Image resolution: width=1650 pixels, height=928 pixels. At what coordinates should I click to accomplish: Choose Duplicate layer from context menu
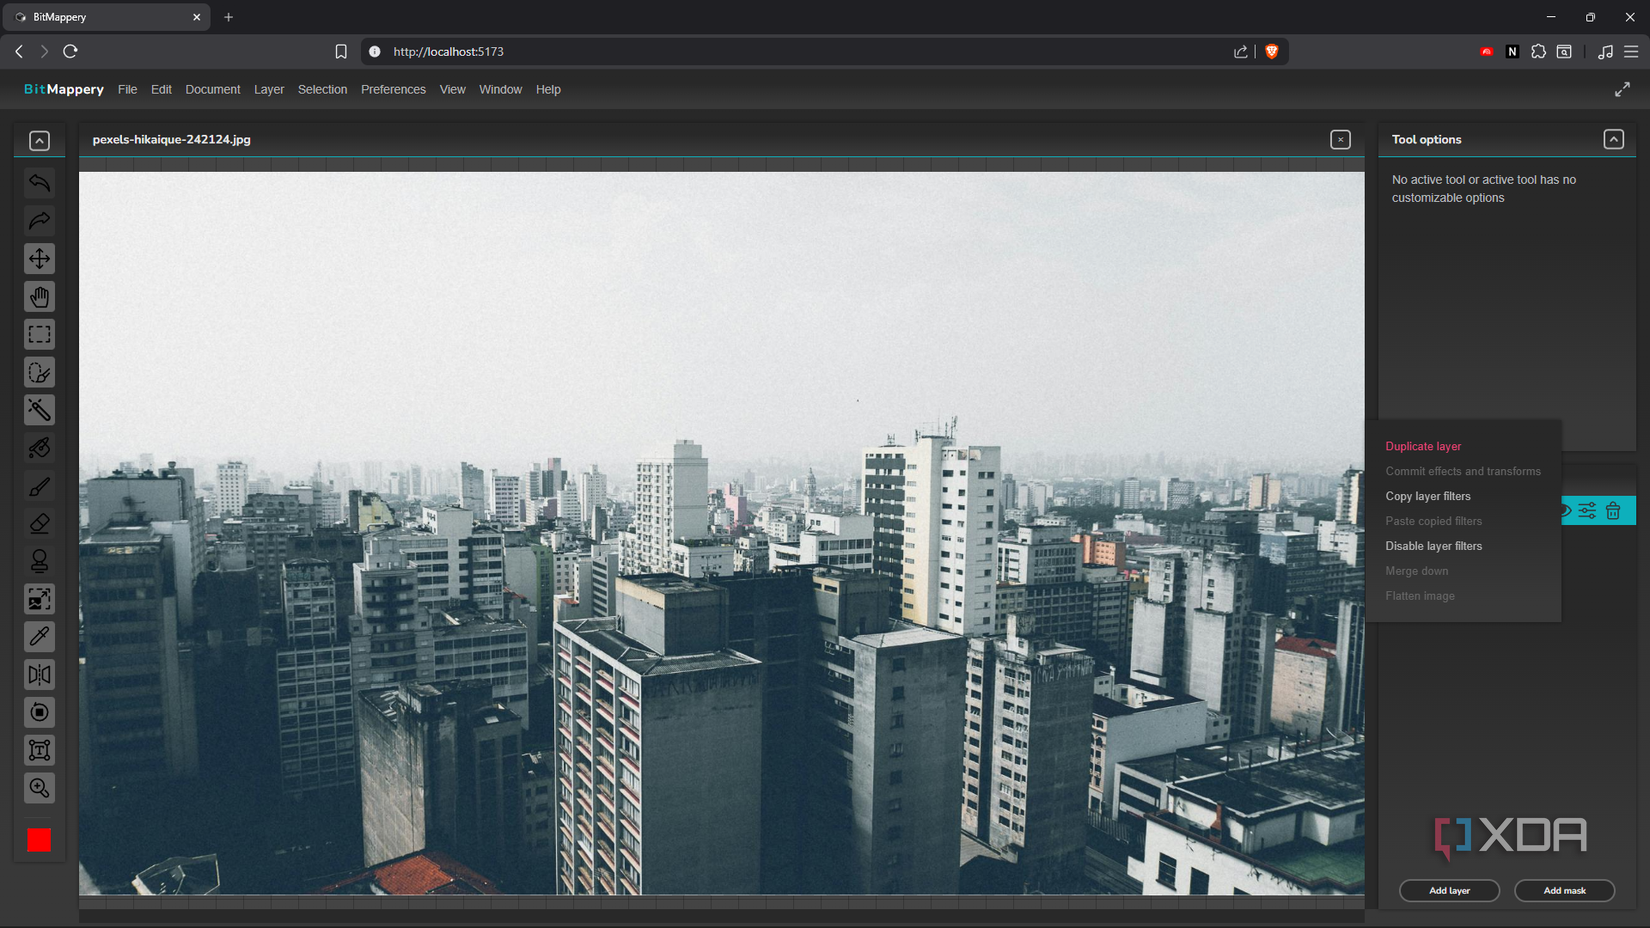pyautogui.click(x=1423, y=447)
